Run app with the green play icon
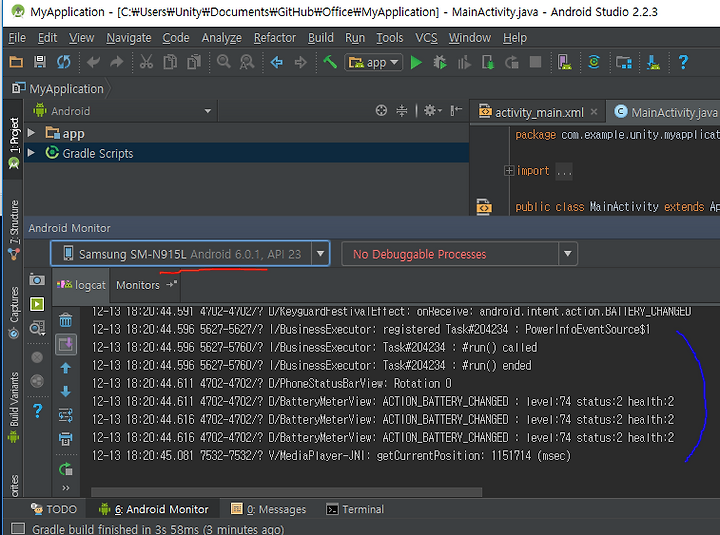This screenshot has width=720, height=535. click(416, 62)
